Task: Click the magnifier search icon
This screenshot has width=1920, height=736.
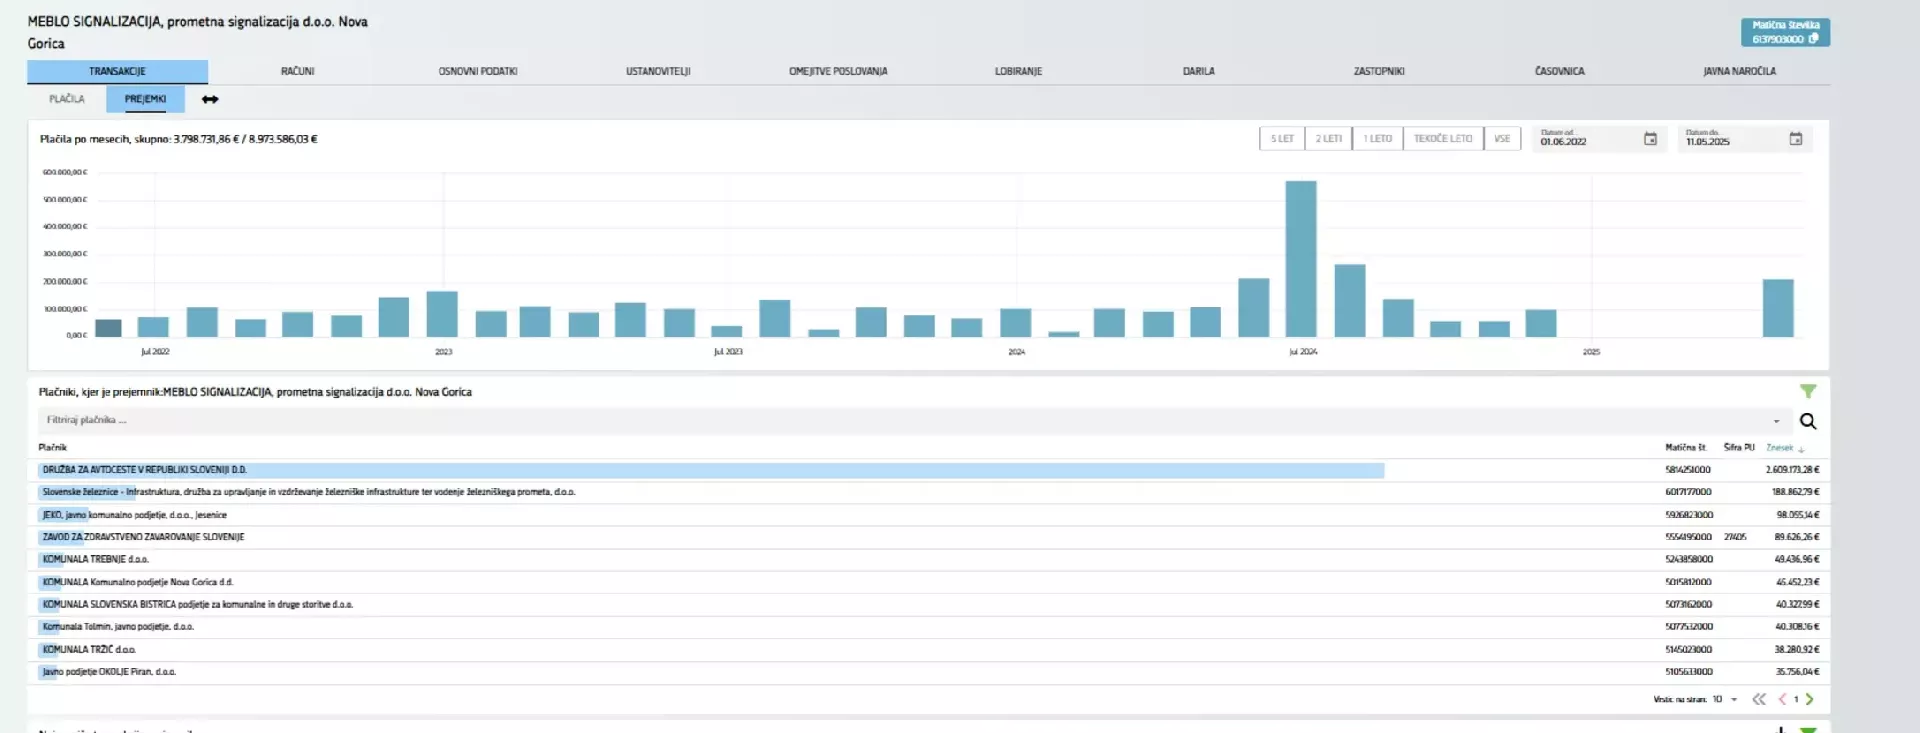Action: (1807, 421)
